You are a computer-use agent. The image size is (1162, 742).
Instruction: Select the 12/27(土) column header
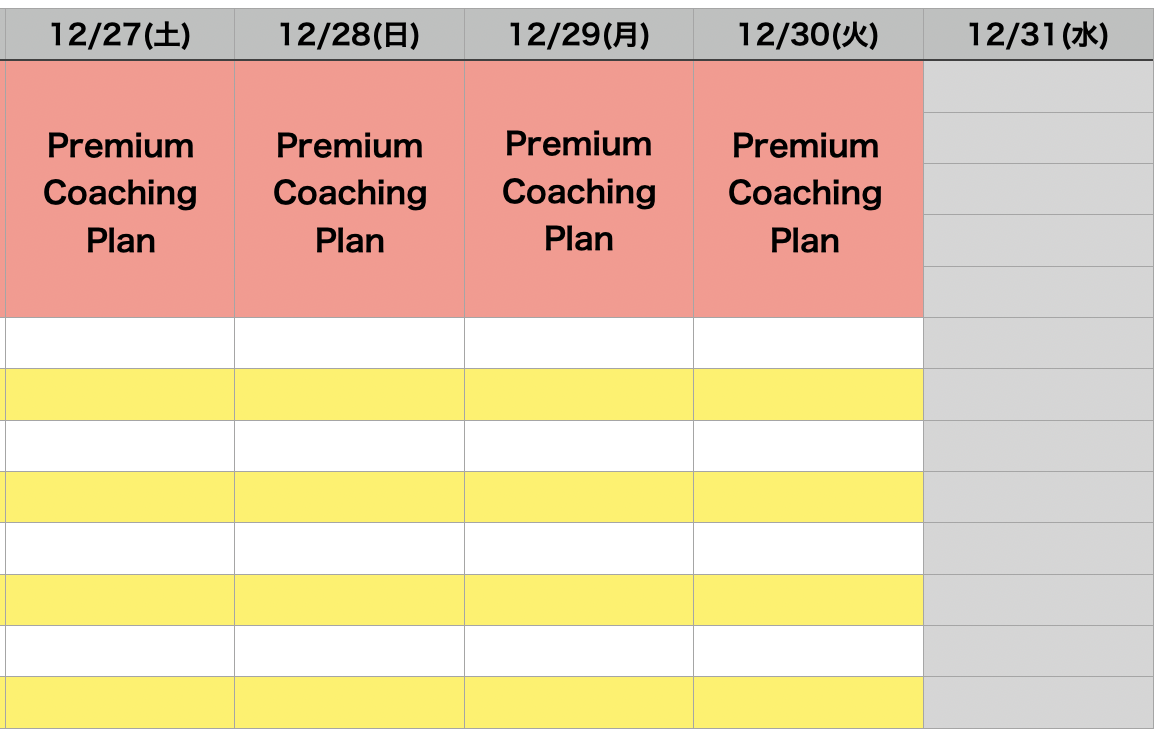pyautogui.click(x=120, y=36)
